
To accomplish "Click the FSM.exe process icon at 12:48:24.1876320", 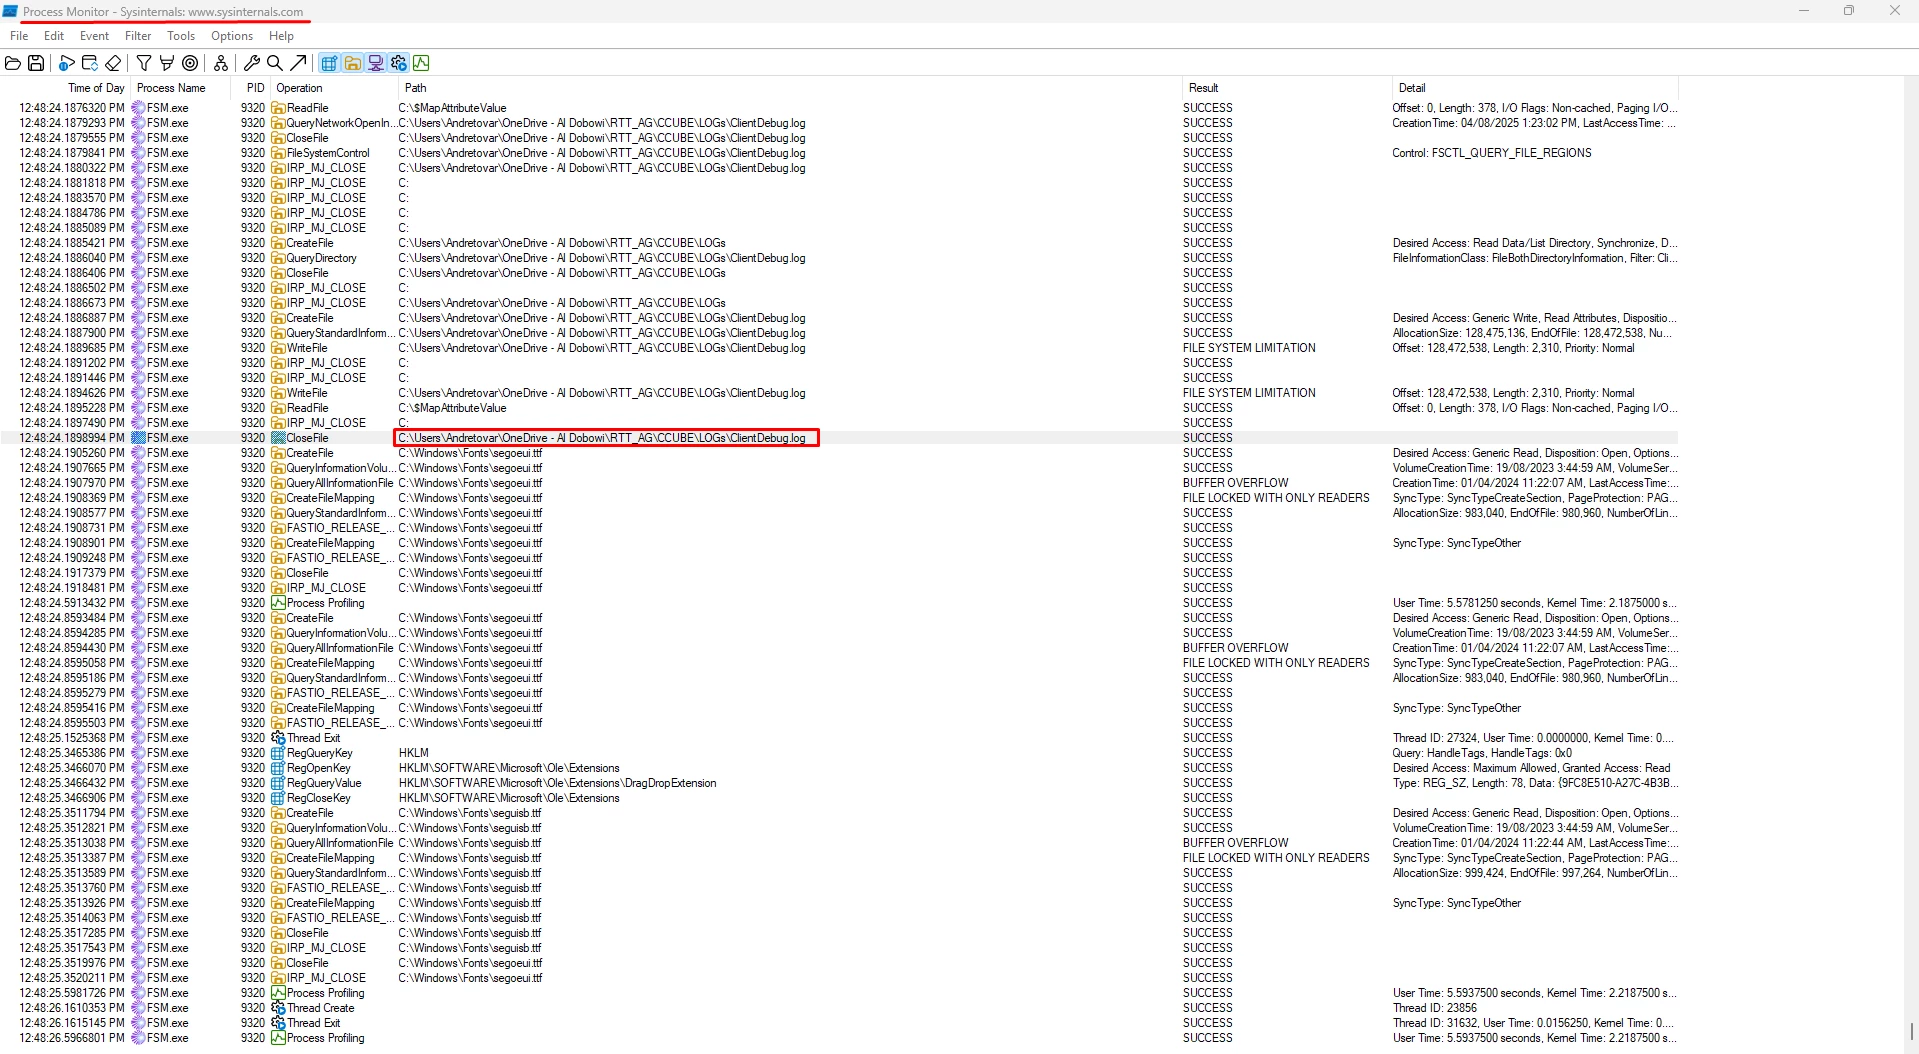I will 138,108.
